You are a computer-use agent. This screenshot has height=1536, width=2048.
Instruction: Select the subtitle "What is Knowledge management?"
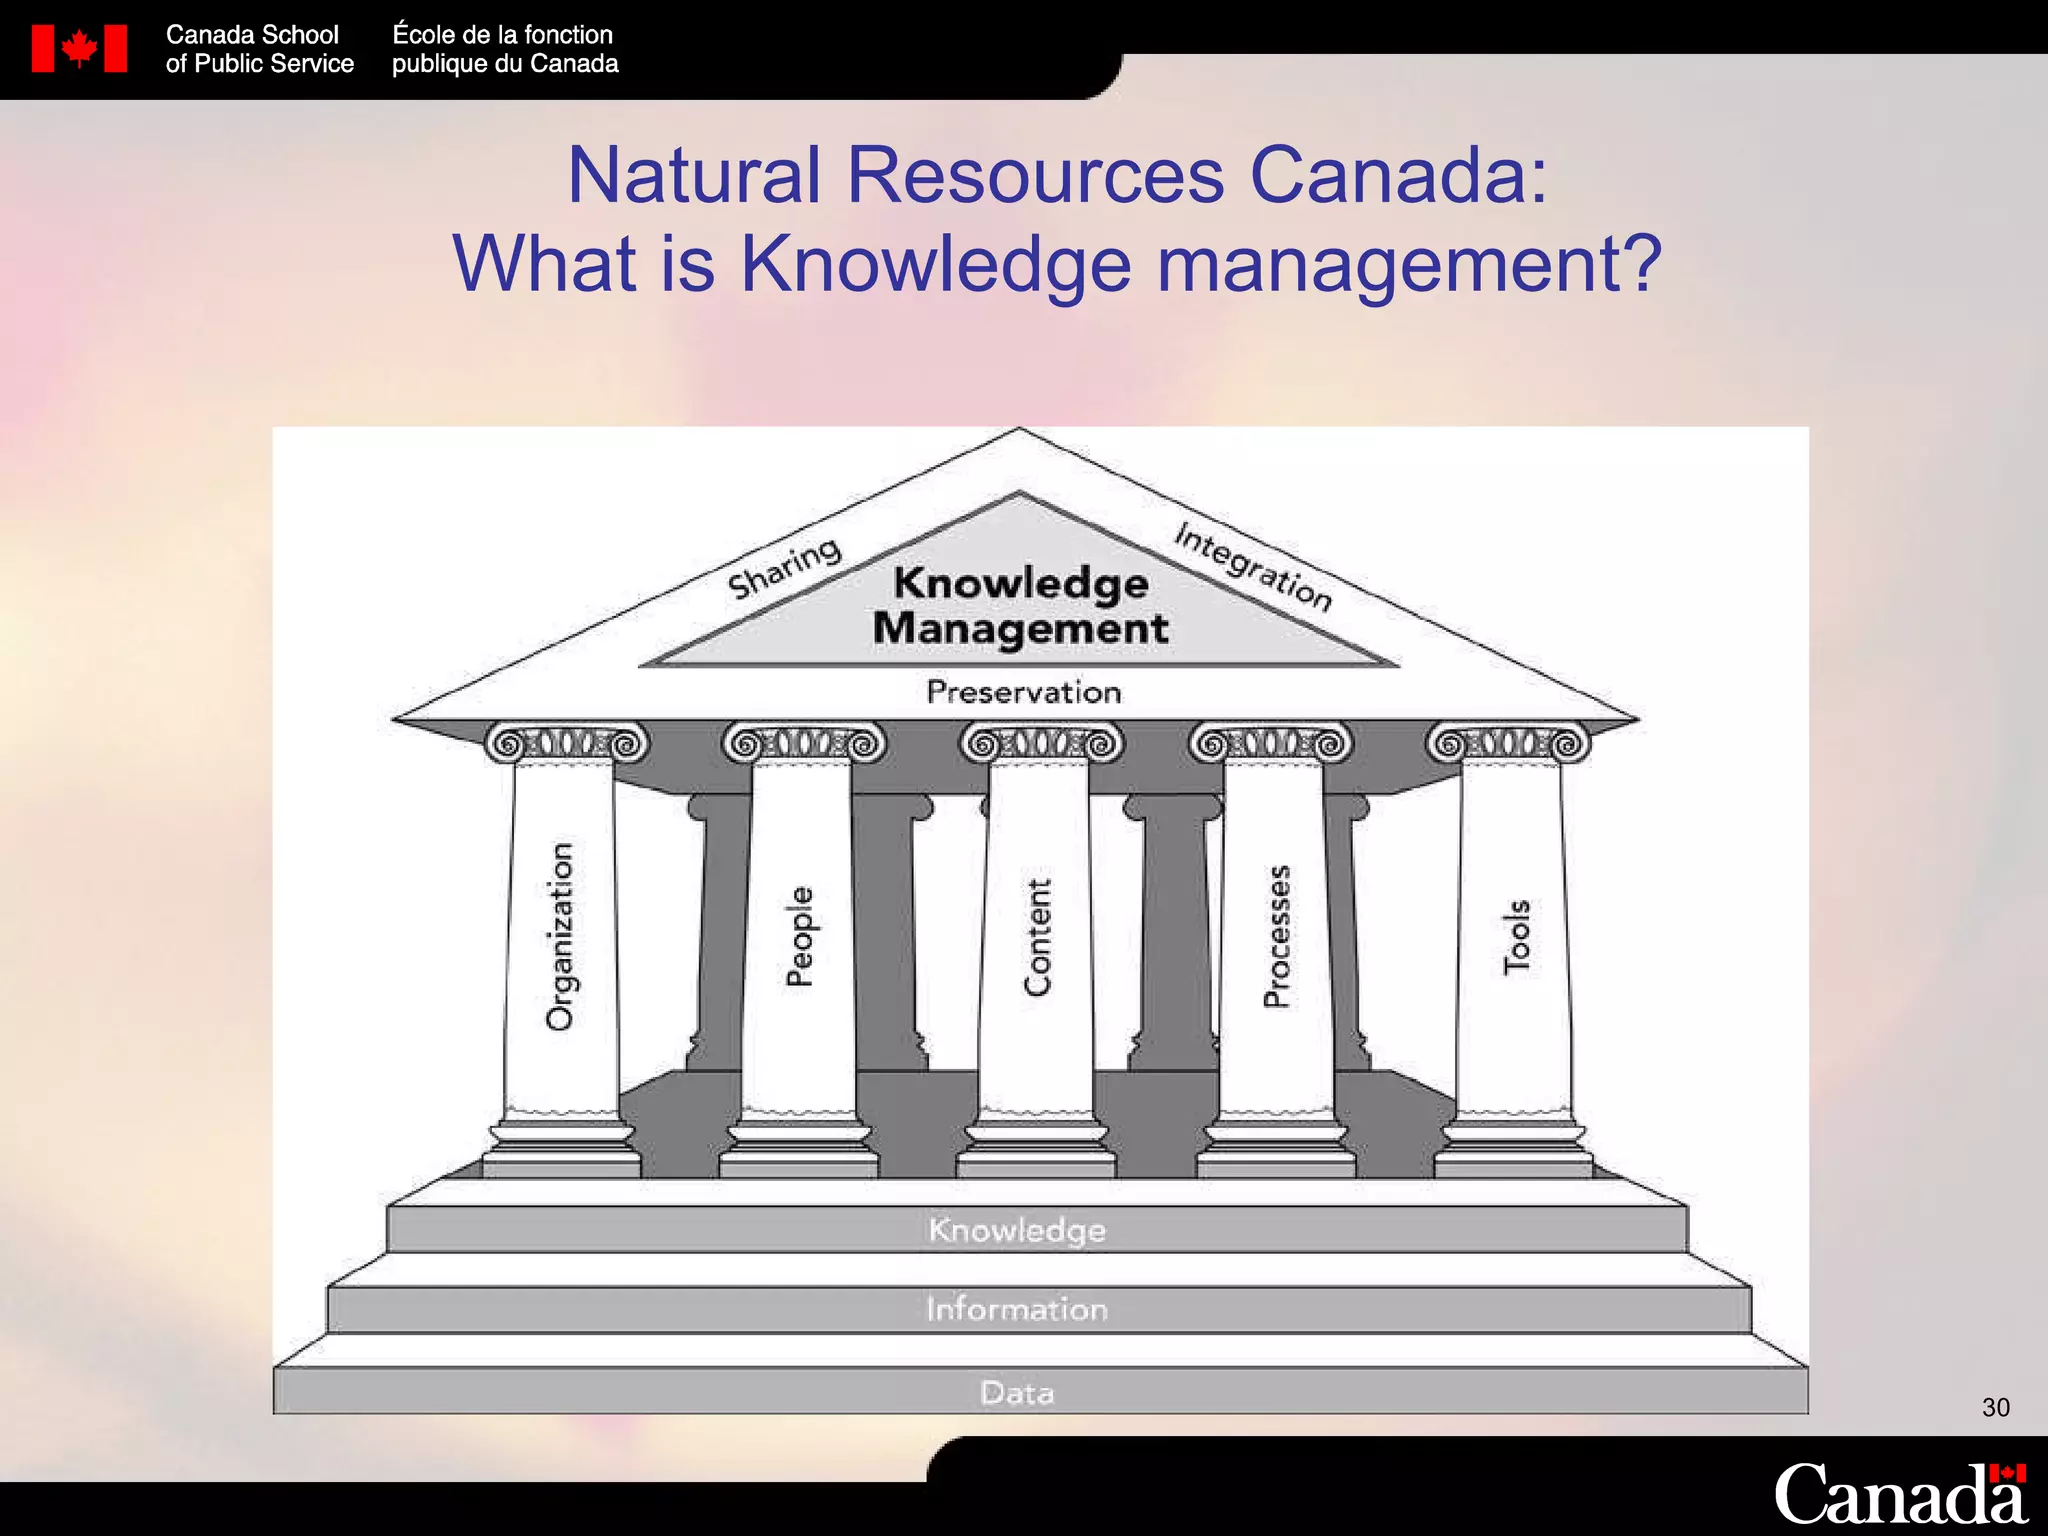[x=1057, y=263]
